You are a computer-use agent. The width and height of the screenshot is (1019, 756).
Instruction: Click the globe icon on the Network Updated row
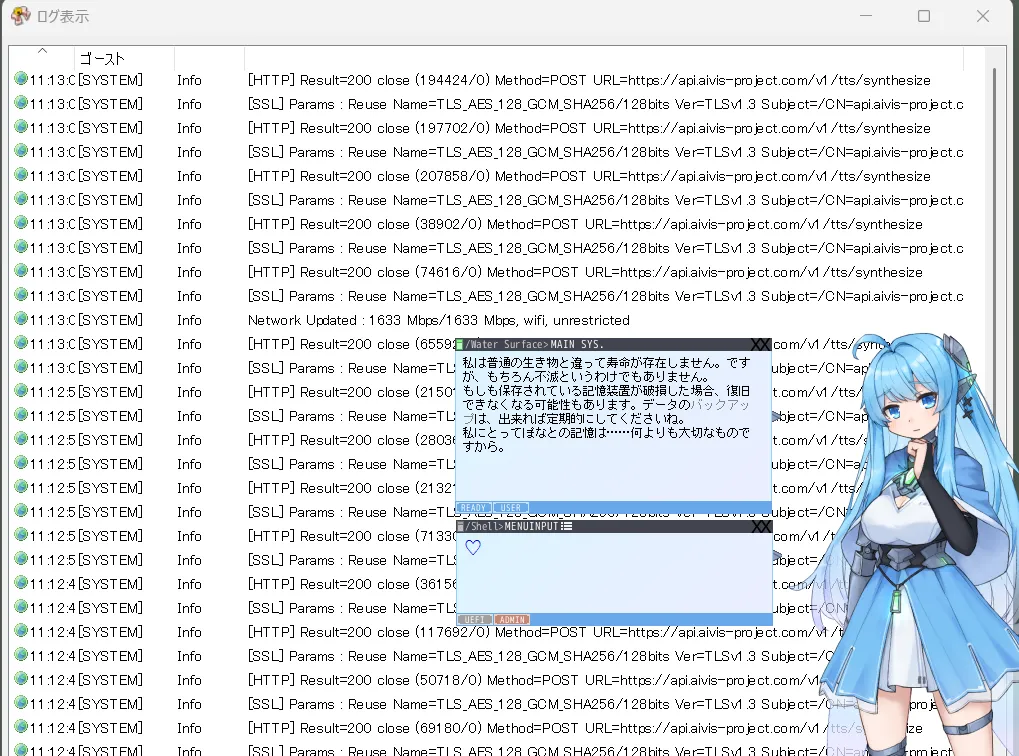click(21, 320)
